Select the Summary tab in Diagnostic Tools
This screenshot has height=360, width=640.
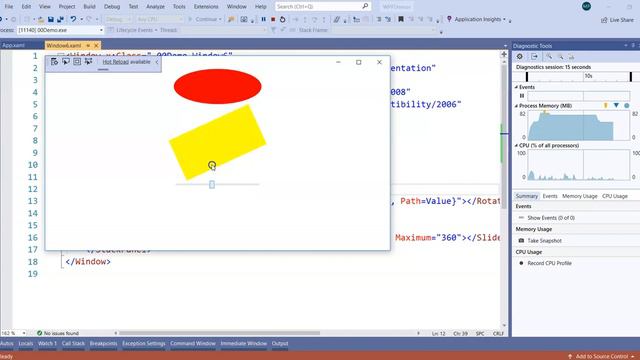pos(527,196)
